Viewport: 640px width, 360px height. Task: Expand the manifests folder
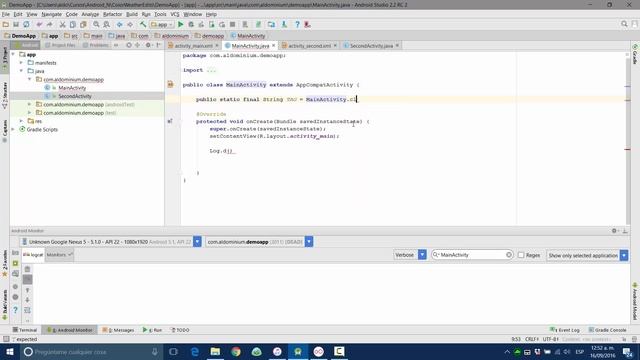click(x=21, y=63)
